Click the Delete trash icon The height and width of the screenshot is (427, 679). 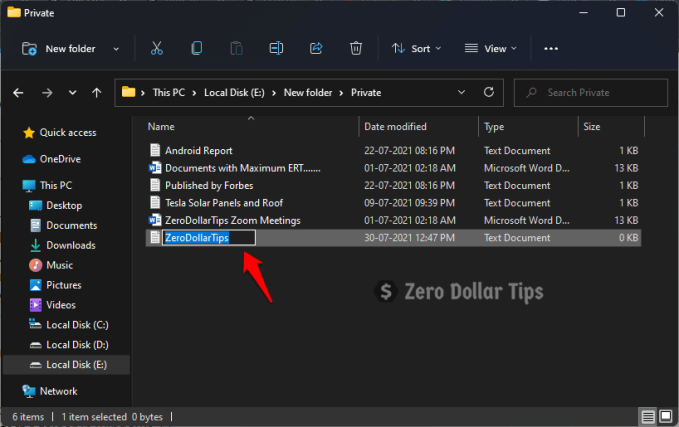(x=356, y=48)
